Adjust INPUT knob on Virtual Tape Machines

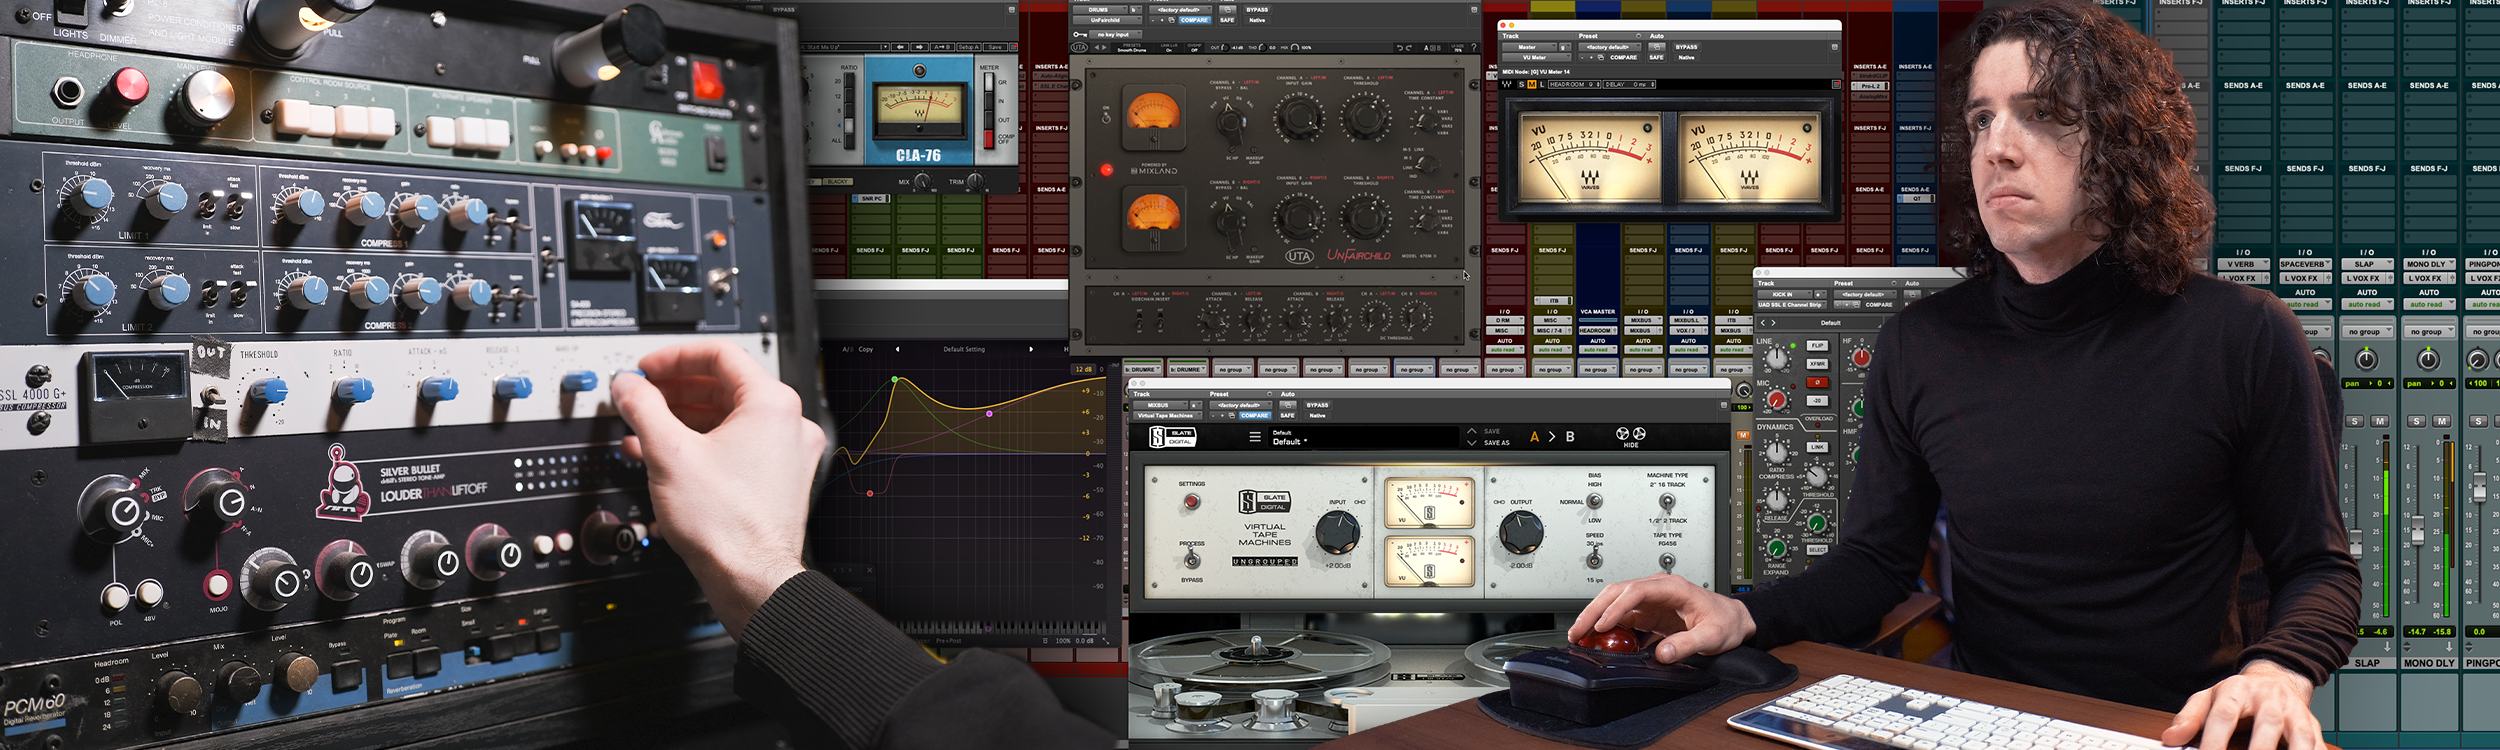tap(1337, 532)
